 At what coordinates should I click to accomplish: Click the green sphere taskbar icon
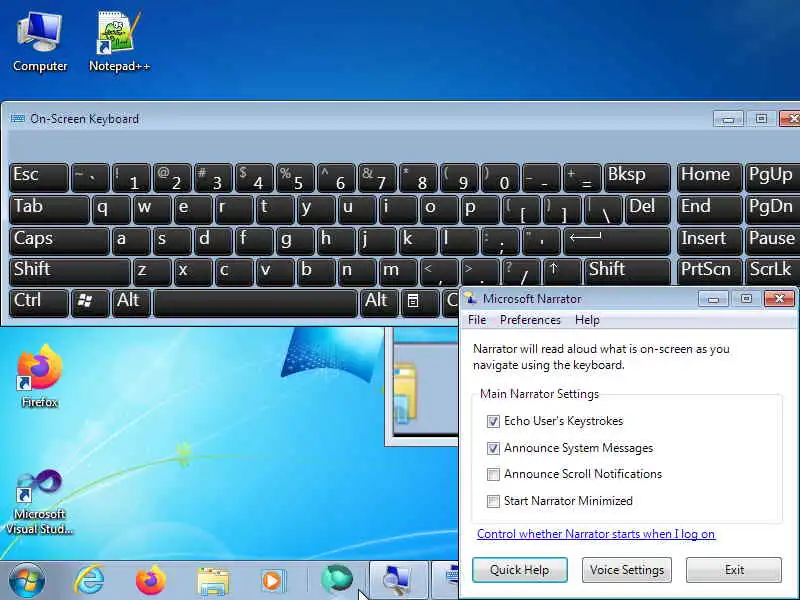pyautogui.click(x=337, y=580)
